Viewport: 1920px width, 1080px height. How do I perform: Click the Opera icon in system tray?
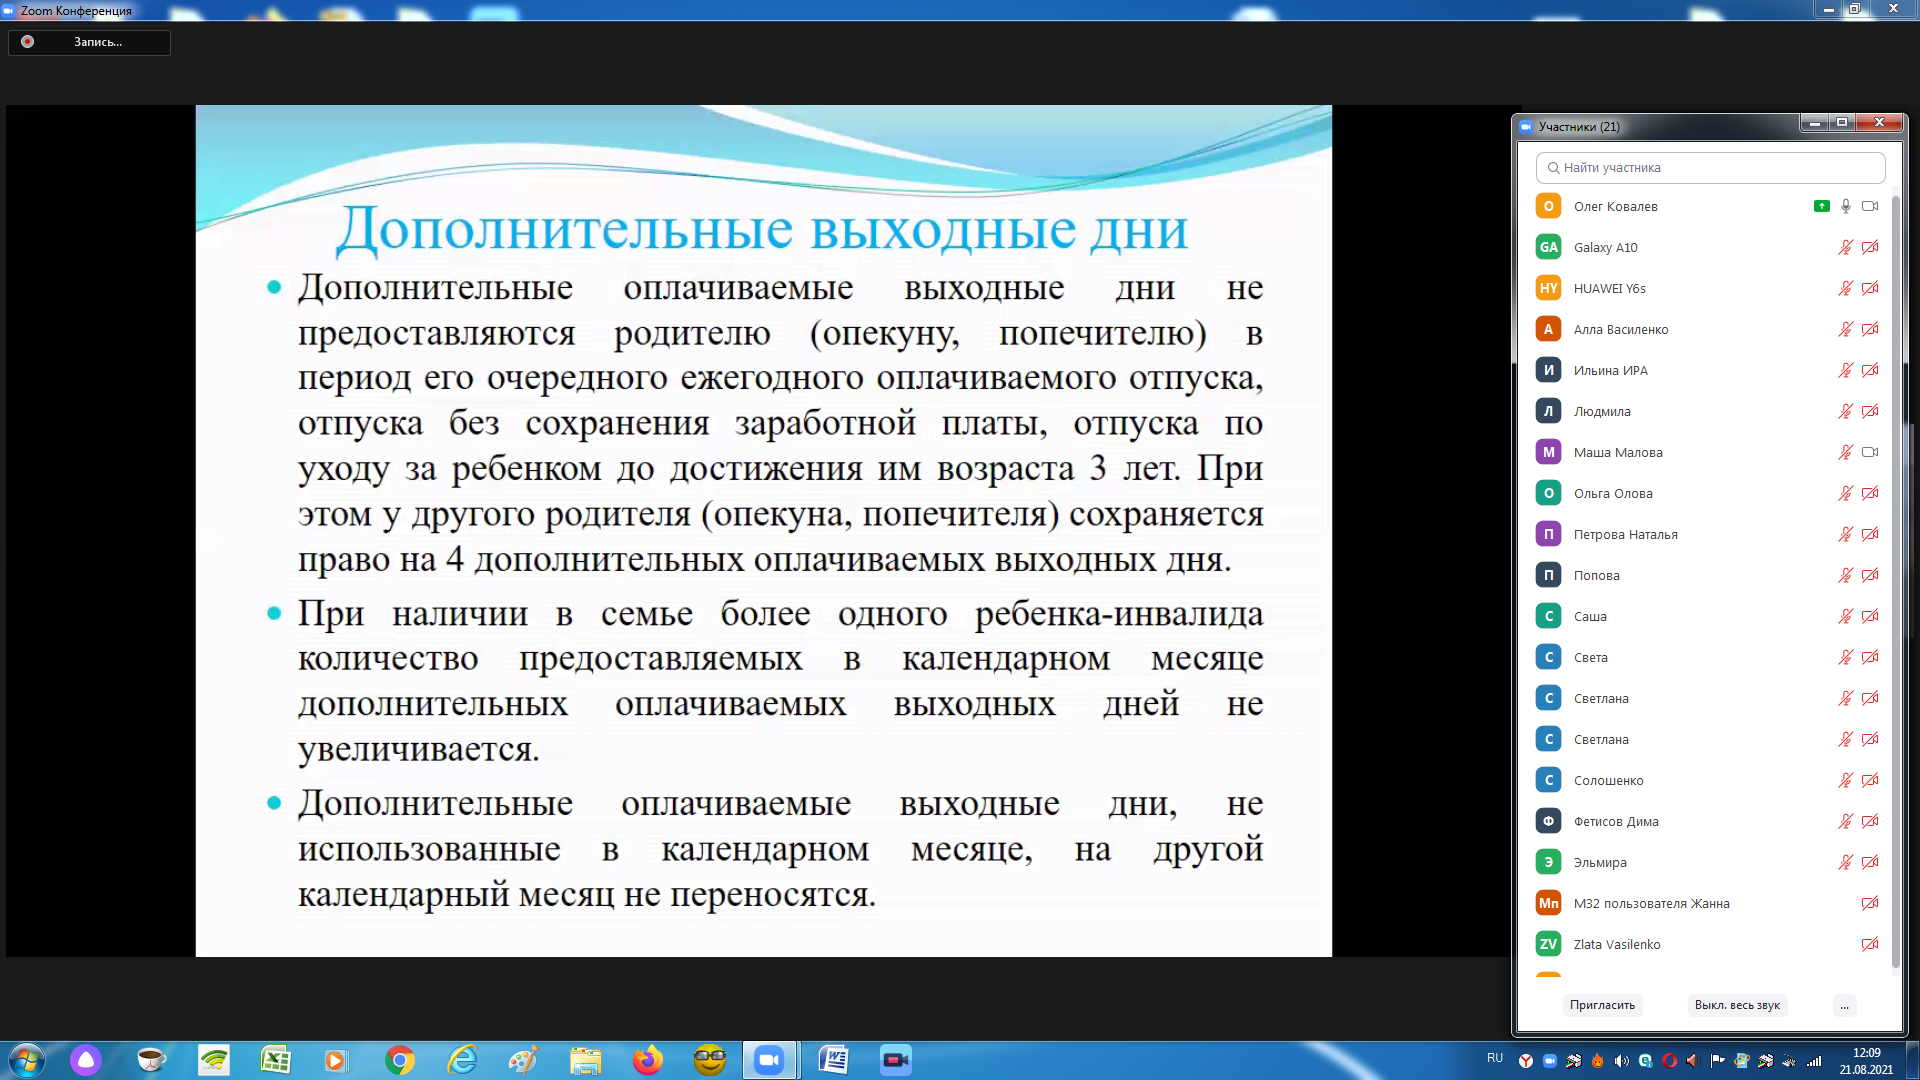click(1669, 1061)
